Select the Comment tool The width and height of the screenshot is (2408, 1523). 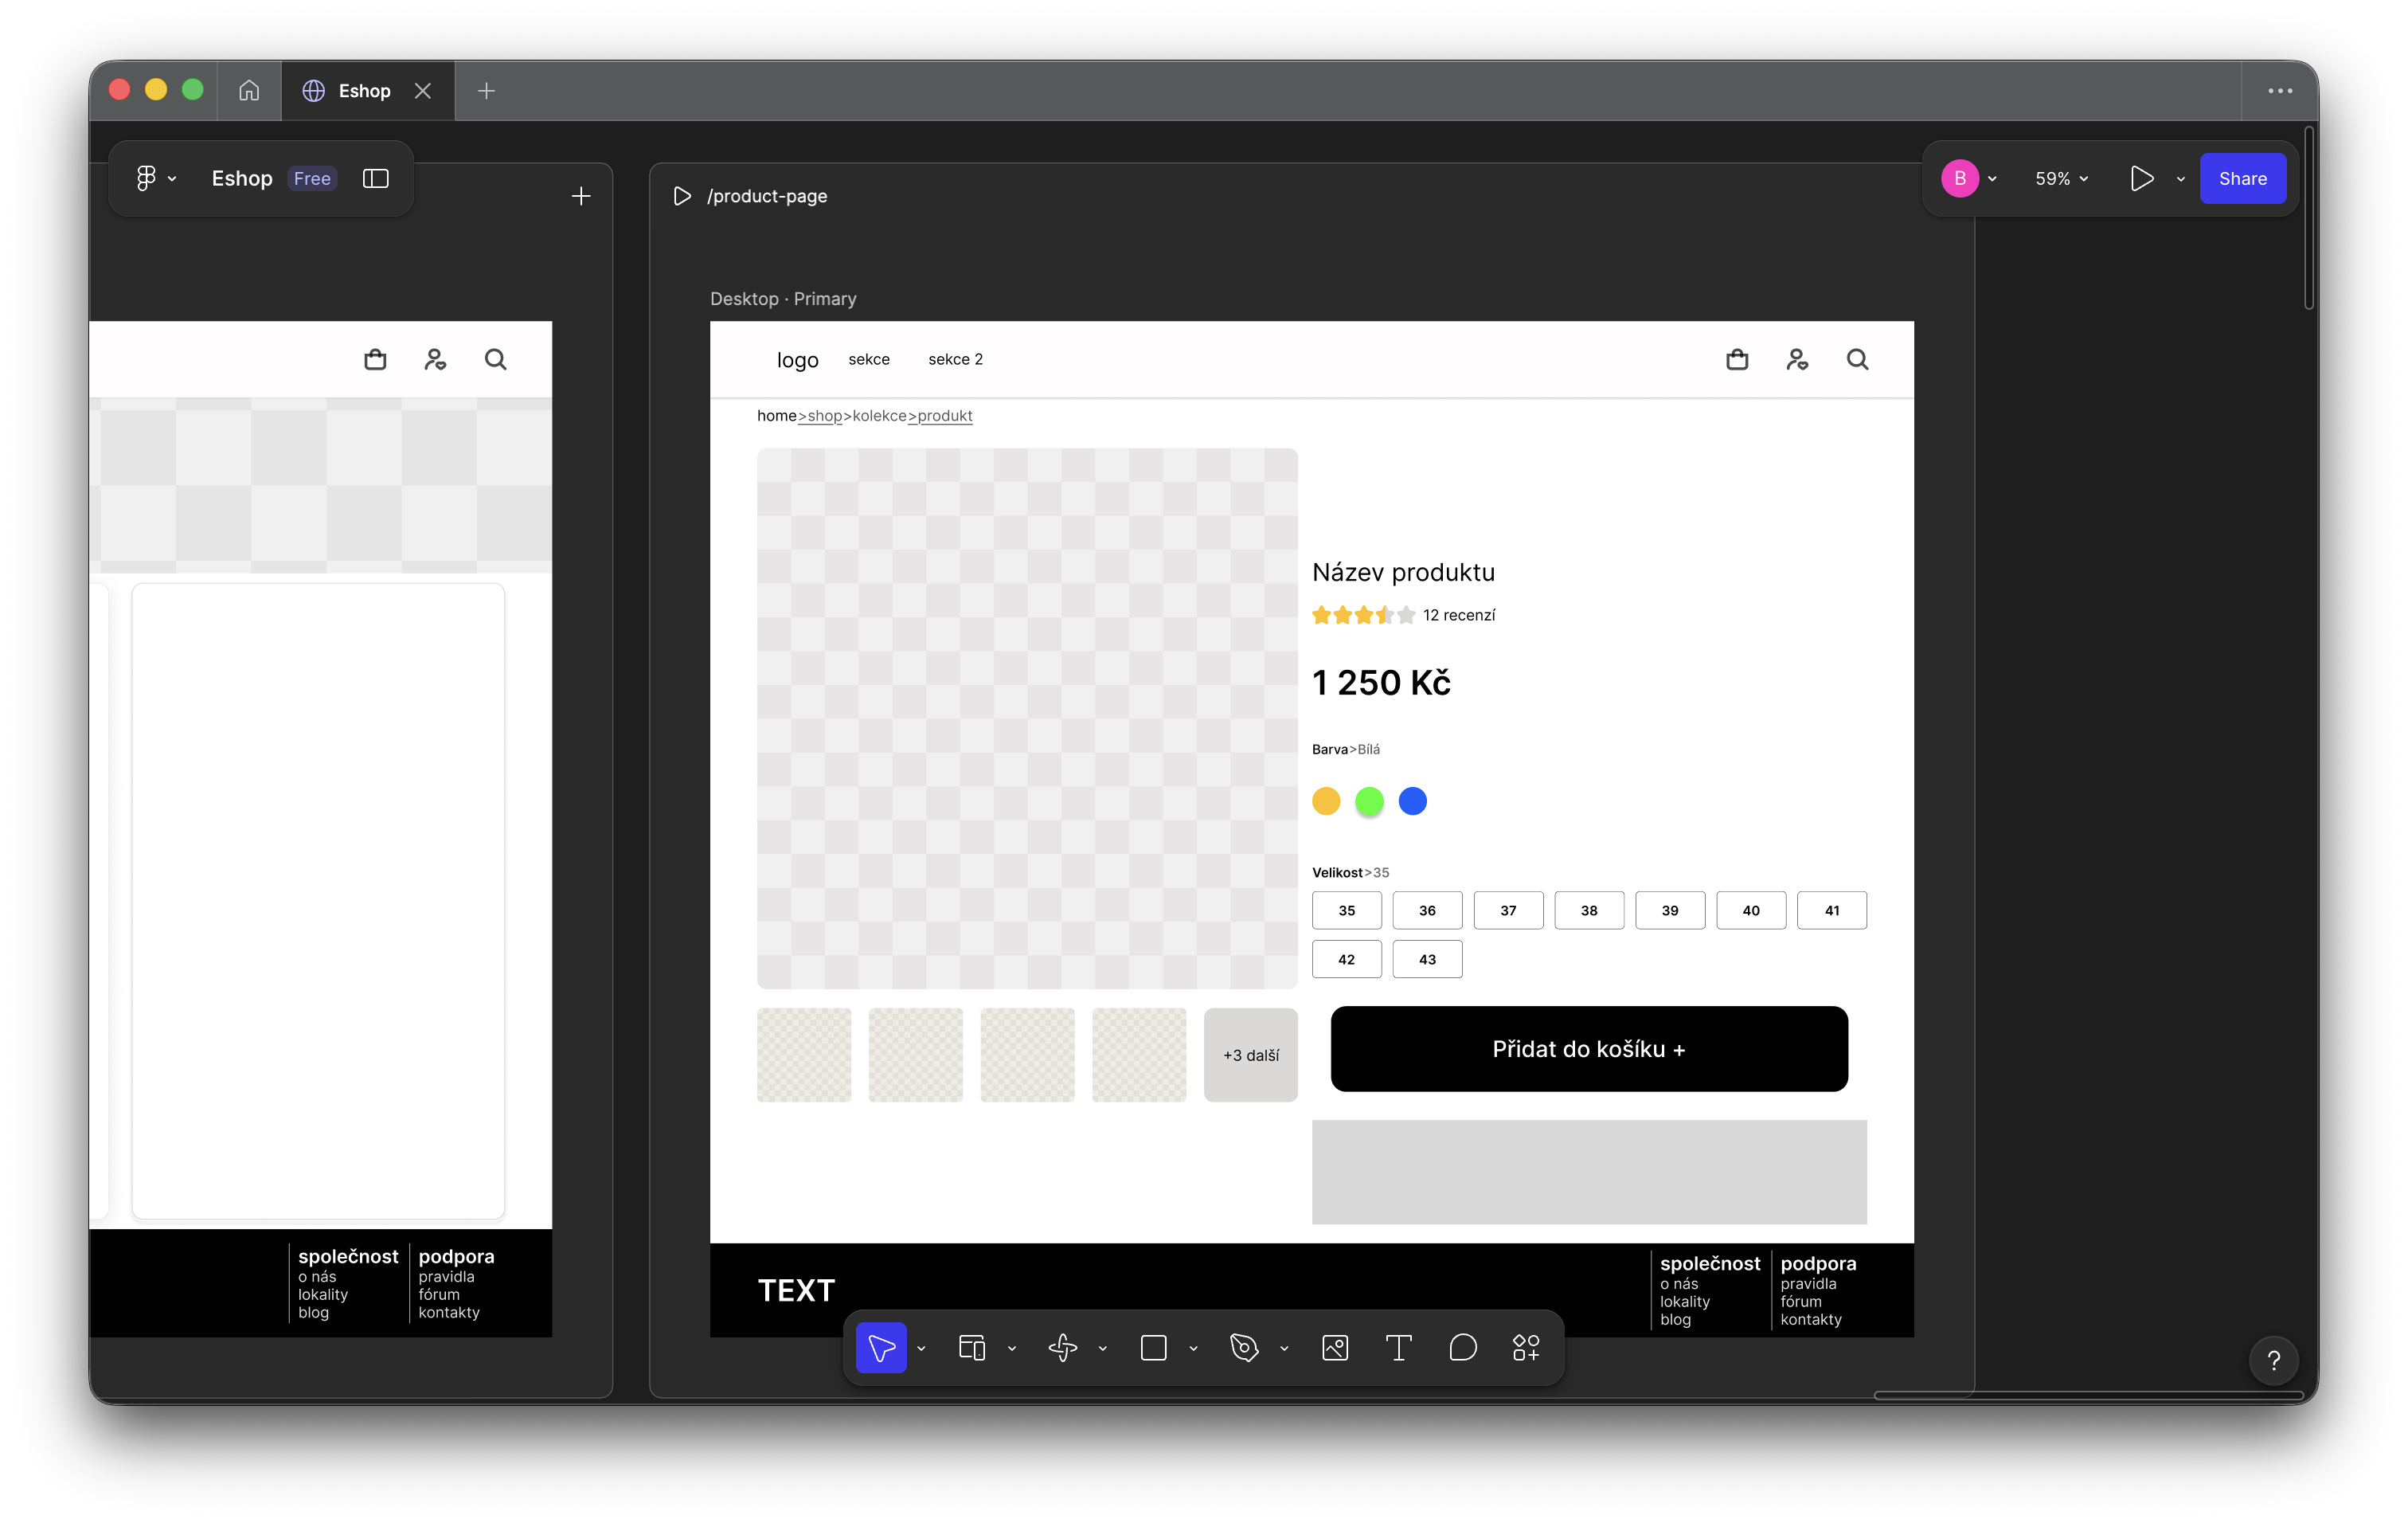[1463, 1348]
